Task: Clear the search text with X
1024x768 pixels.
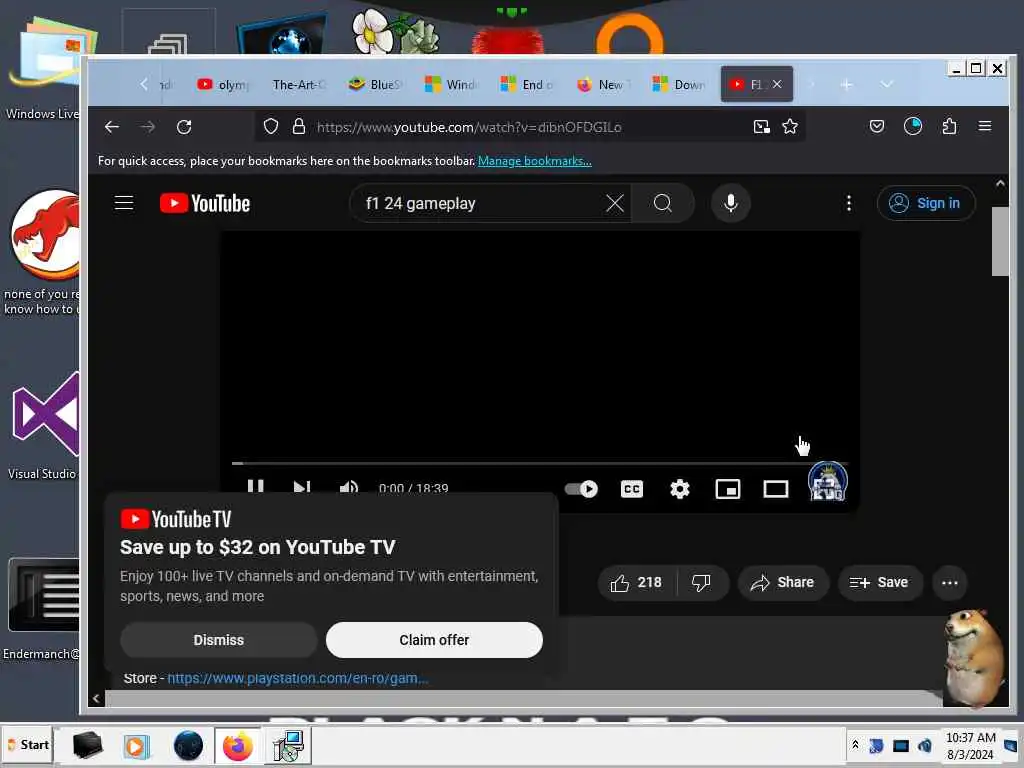Action: click(615, 203)
